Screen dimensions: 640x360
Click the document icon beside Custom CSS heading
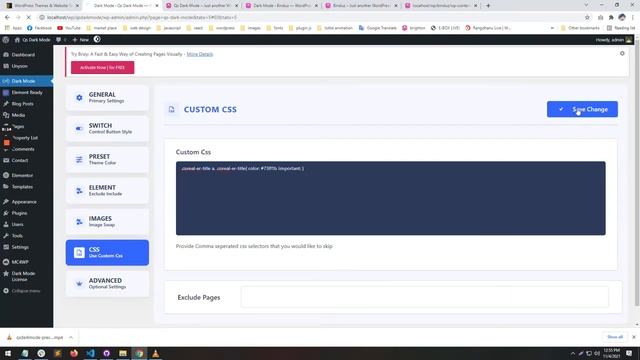pos(171,109)
